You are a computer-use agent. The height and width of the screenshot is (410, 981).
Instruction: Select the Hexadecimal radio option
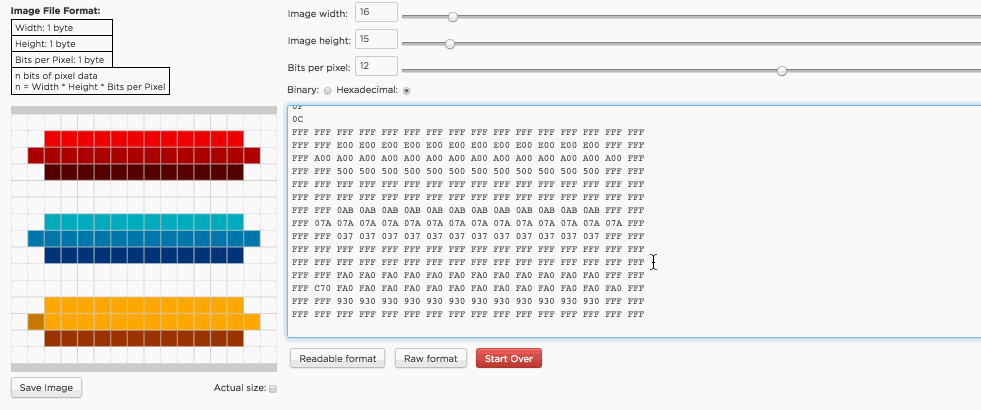406,90
